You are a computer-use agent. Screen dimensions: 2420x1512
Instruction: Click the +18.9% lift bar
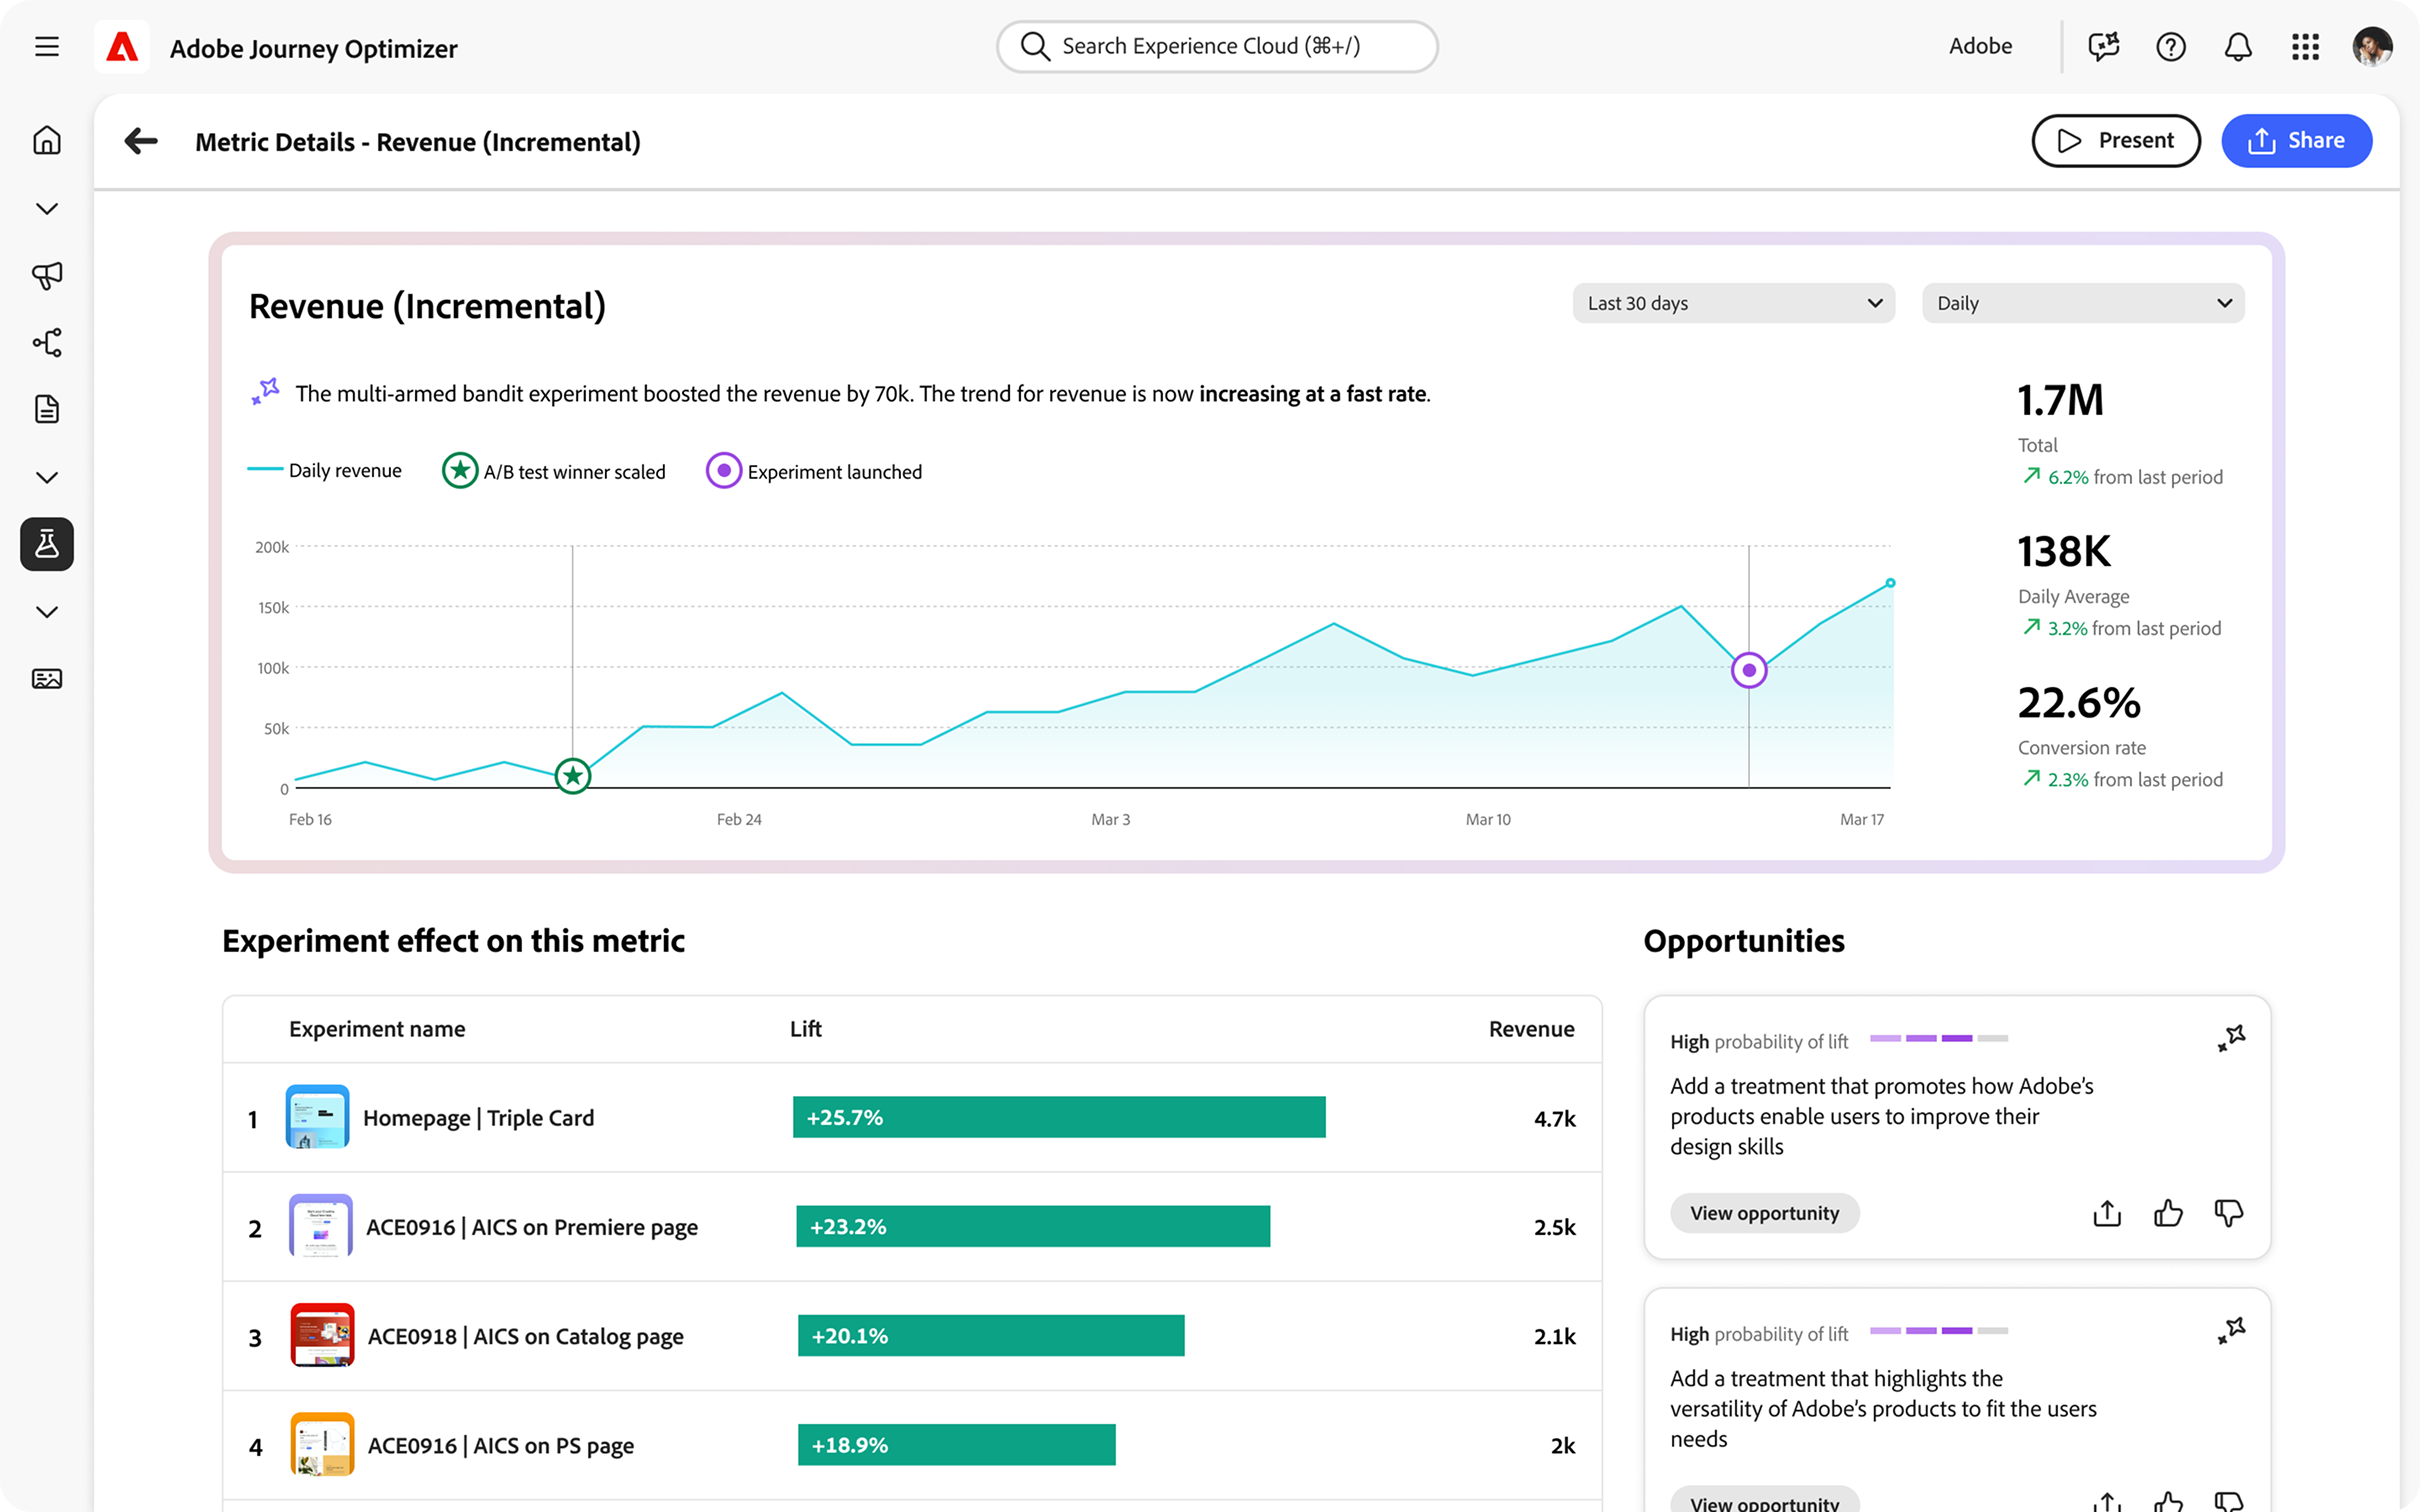click(x=956, y=1444)
